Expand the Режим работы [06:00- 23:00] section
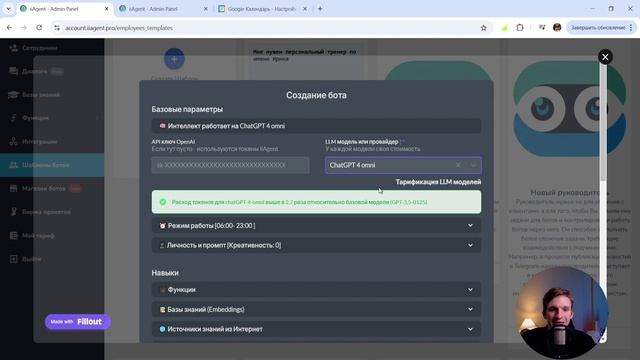 pyautogui.click(x=316, y=226)
